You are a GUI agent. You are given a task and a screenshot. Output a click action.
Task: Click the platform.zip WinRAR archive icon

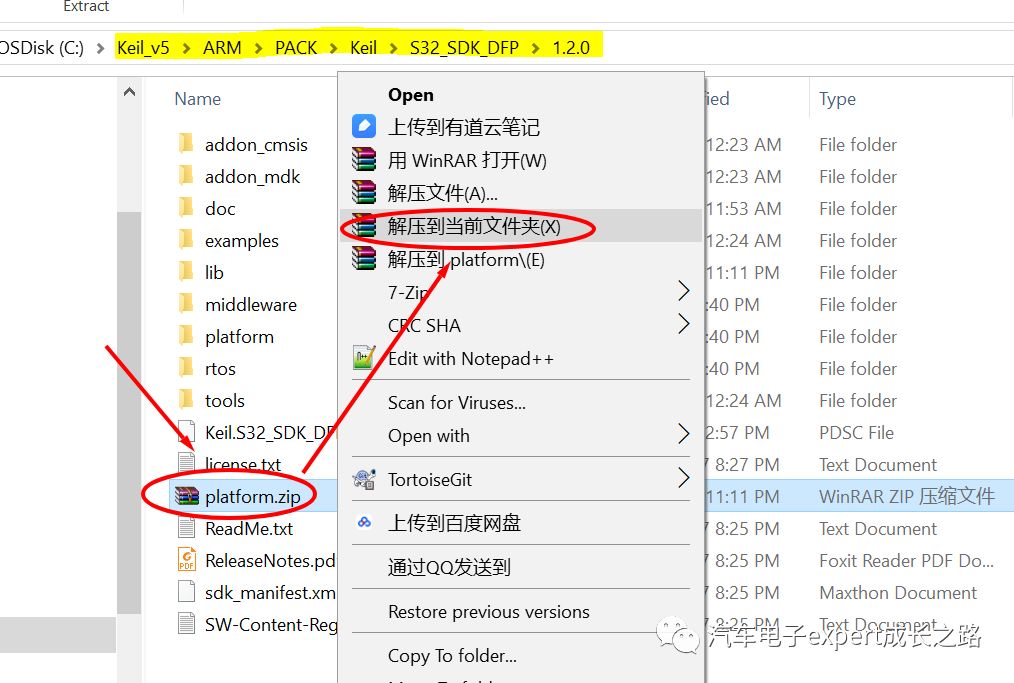pyautogui.click(x=187, y=496)
